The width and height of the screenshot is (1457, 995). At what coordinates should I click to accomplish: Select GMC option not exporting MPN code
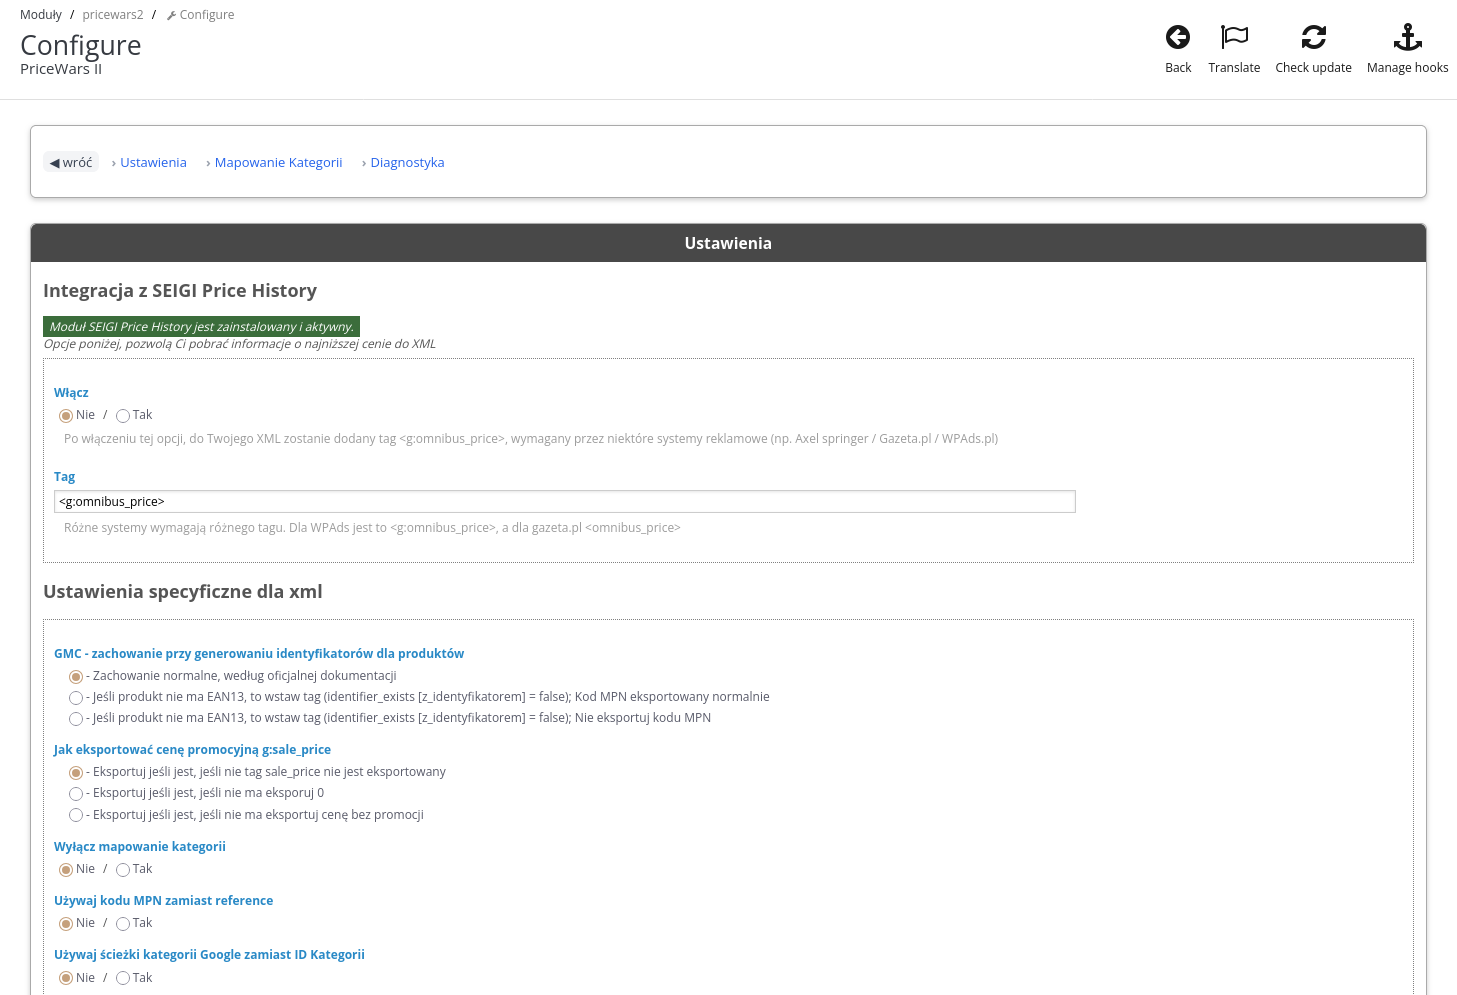76,719
